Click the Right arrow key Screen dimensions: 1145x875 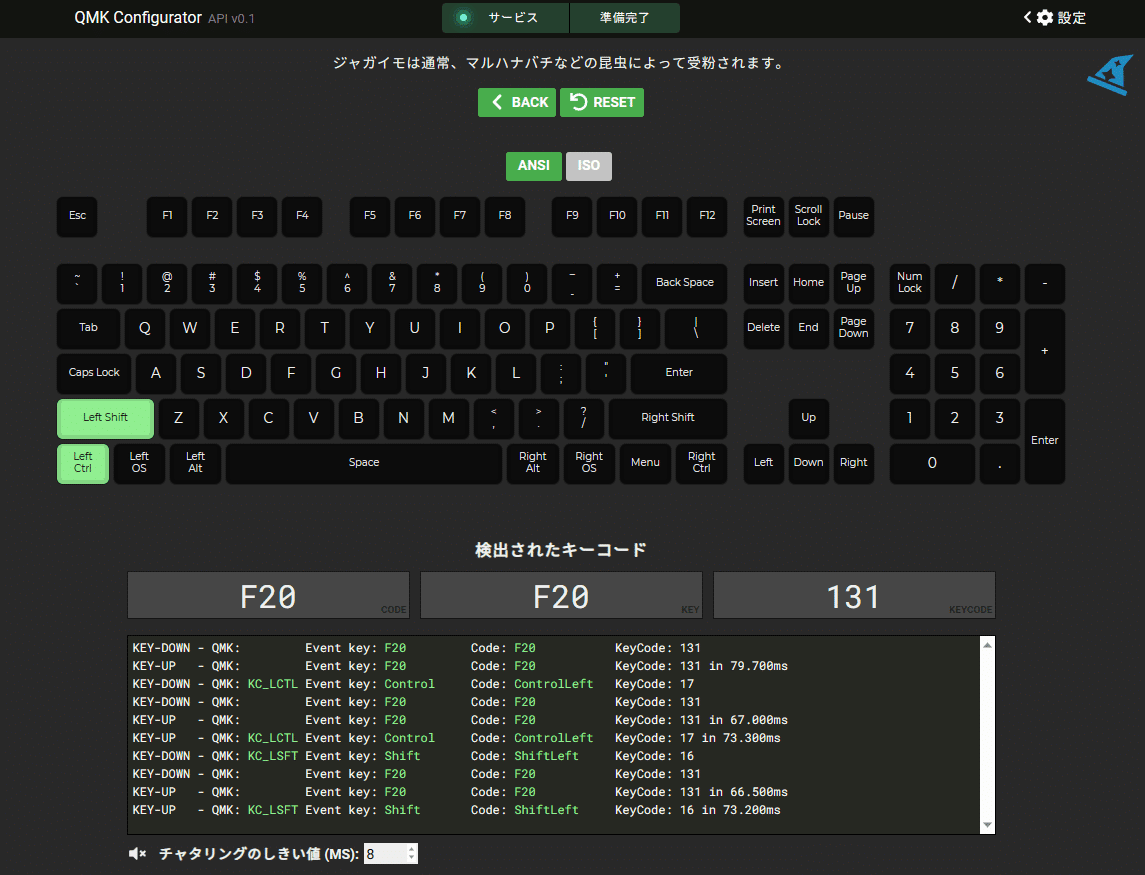click(x=854, y=463)
